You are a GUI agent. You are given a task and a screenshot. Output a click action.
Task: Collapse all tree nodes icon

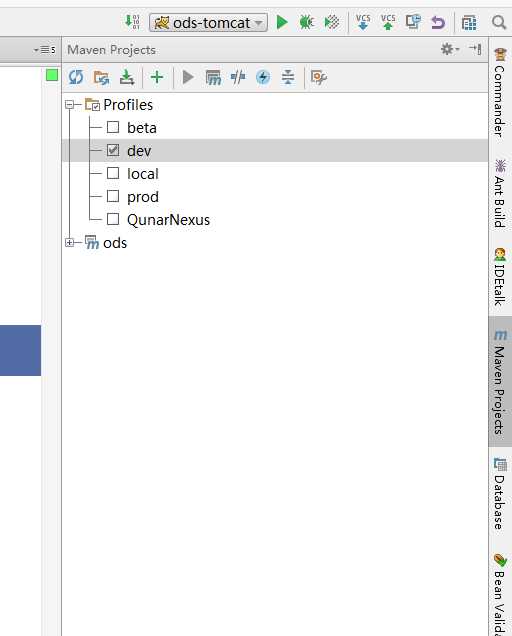tap(288, 77)
